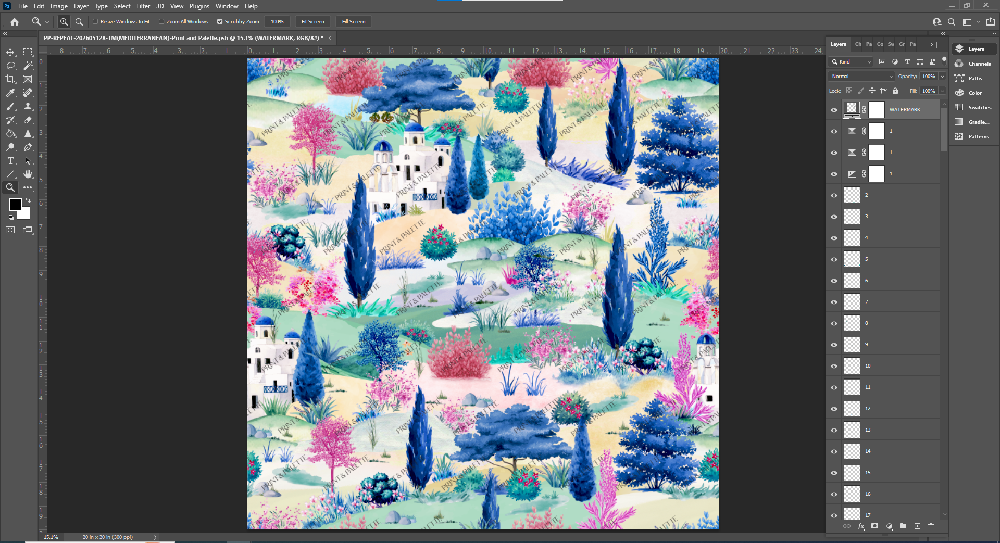The height and width of the screenshot is (543, 1000).
Task: Select the Frame tool
Action: pyautogui.click(x=27, y=79)
